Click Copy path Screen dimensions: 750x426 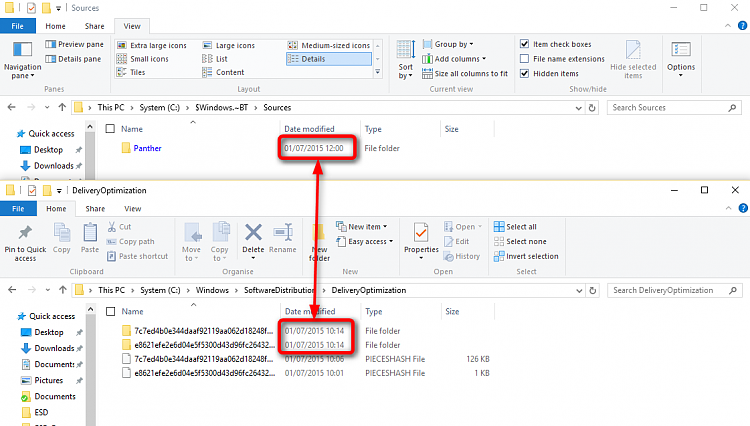click(131, 241)
